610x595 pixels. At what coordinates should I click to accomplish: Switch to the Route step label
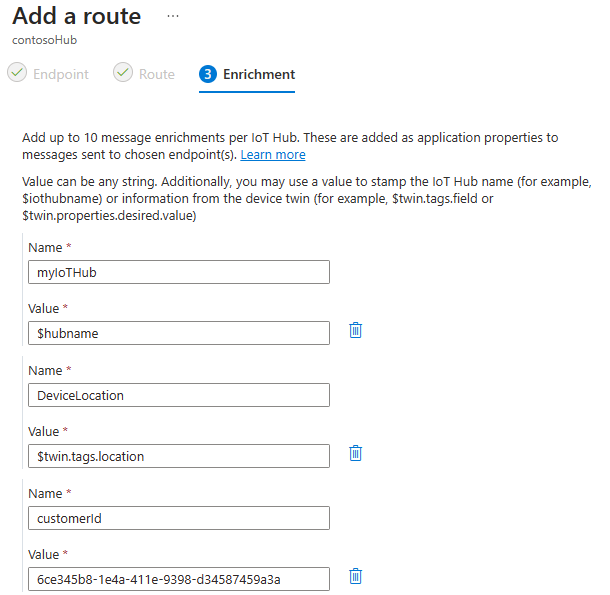(x=157, y=74)
